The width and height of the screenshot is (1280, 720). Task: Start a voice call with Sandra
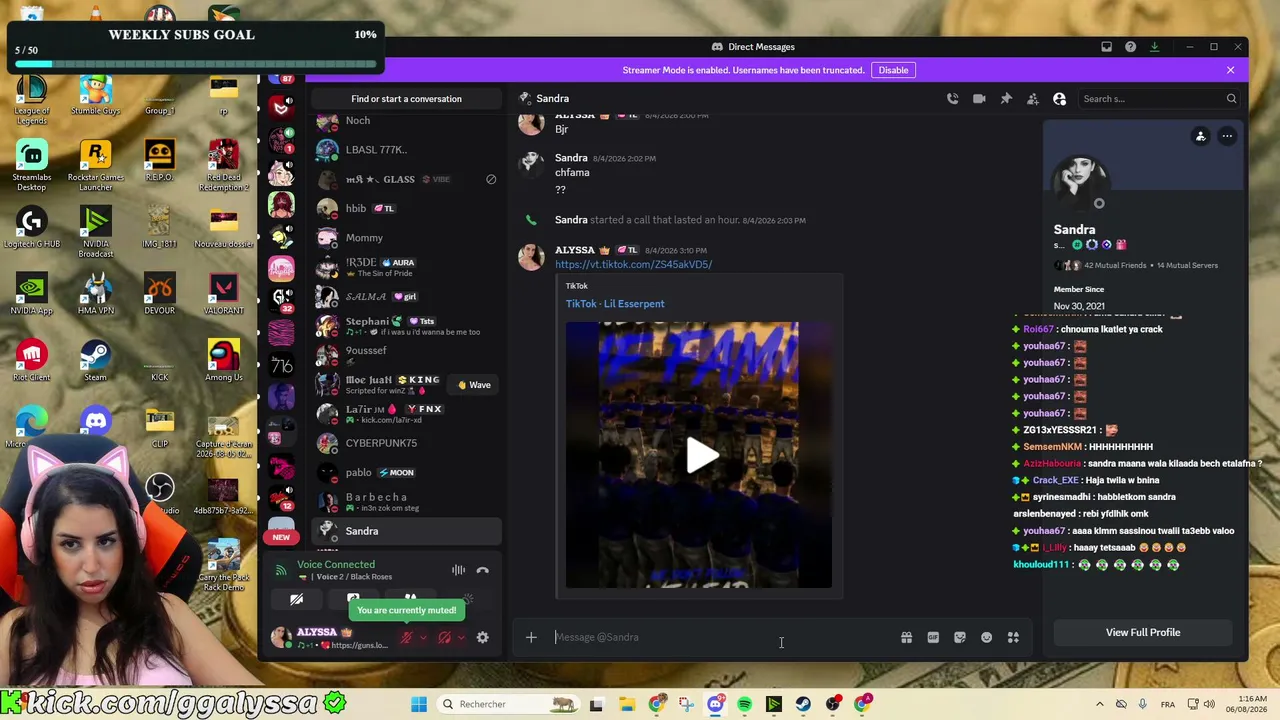click(952, 99)
